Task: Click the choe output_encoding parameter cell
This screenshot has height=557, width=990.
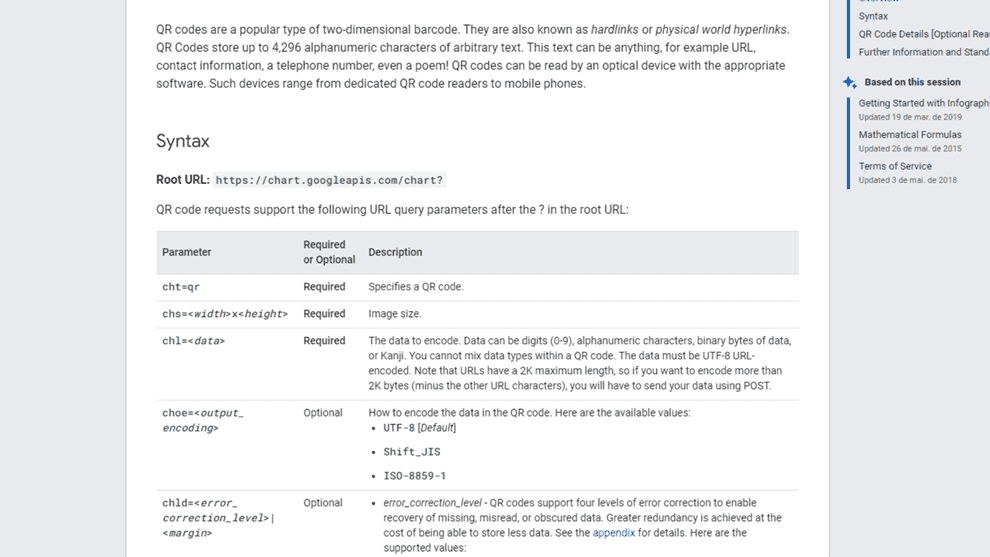Action: tap(203, 420)
